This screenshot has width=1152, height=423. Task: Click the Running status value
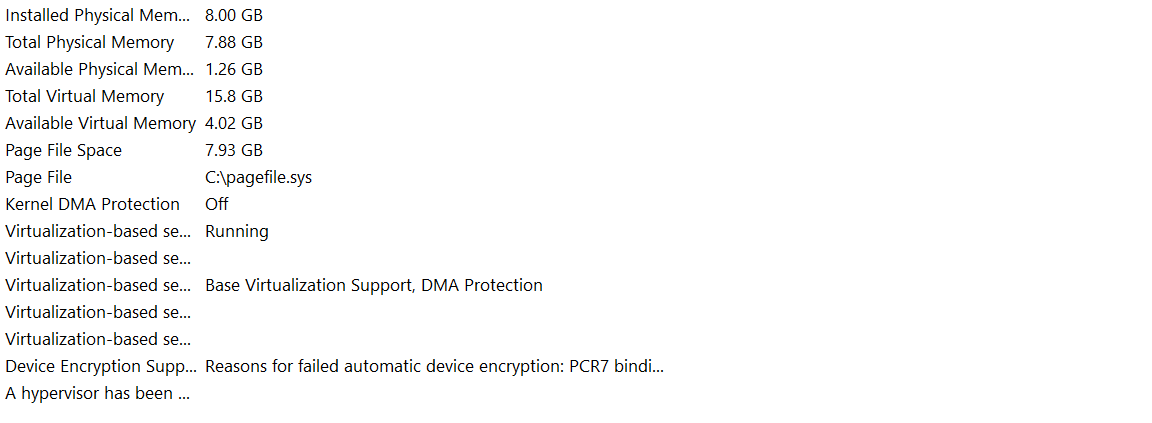[x=237, y=231]
